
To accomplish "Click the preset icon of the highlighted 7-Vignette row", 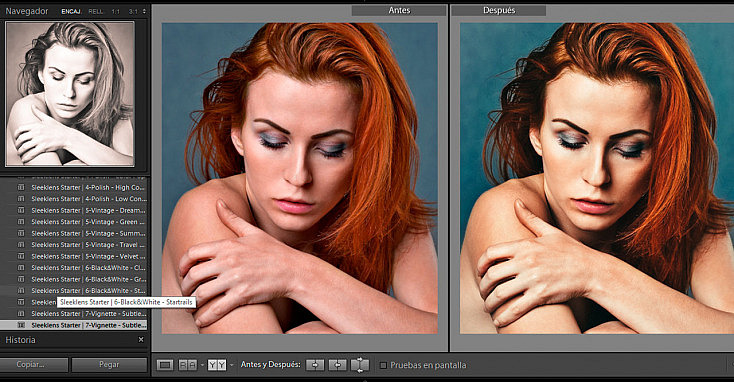I will [21, 325].
